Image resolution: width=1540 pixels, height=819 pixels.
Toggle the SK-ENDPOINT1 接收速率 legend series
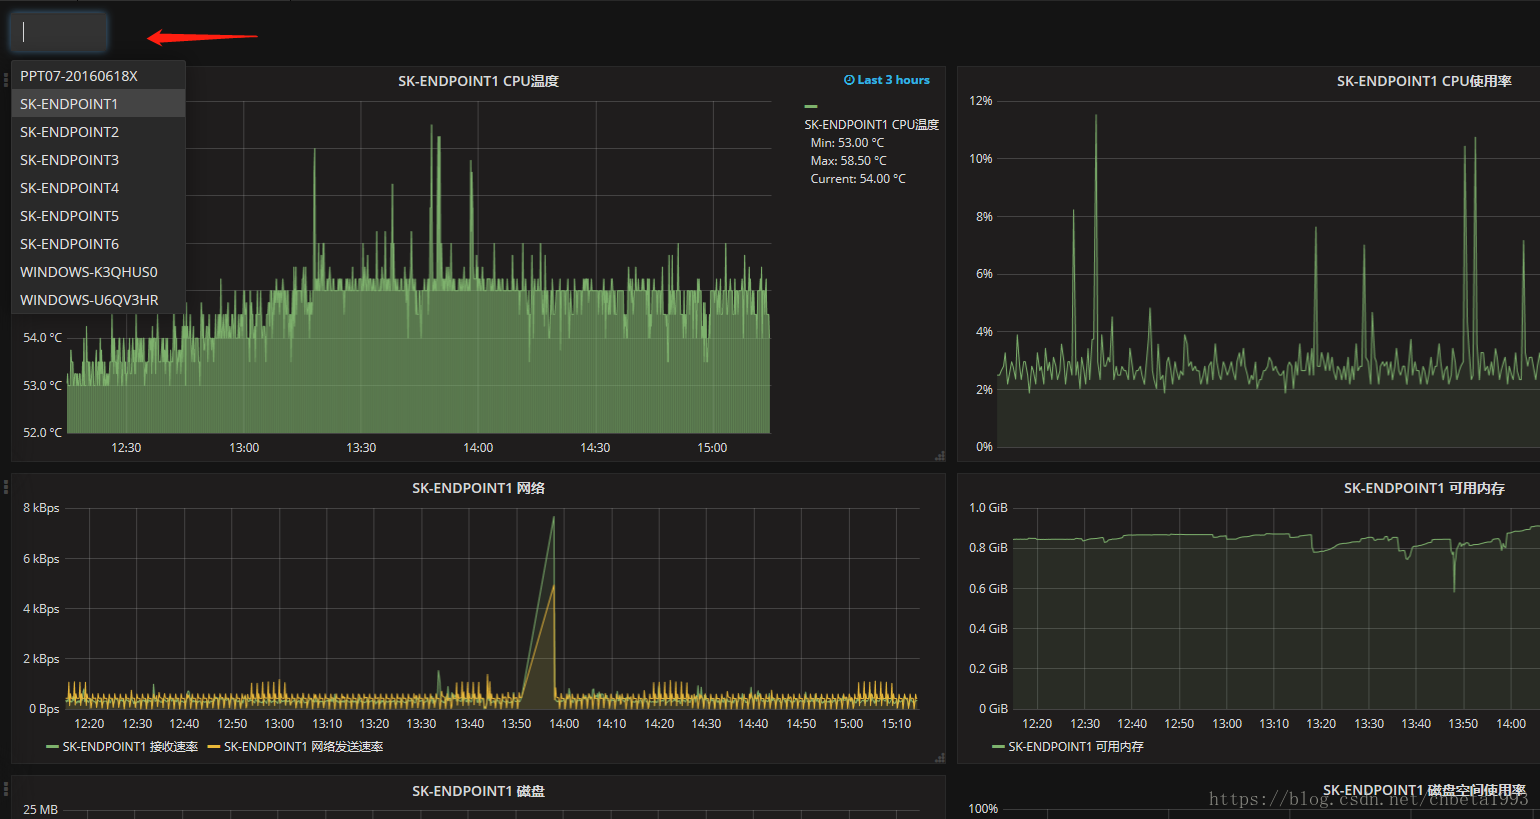pos(130,747)
